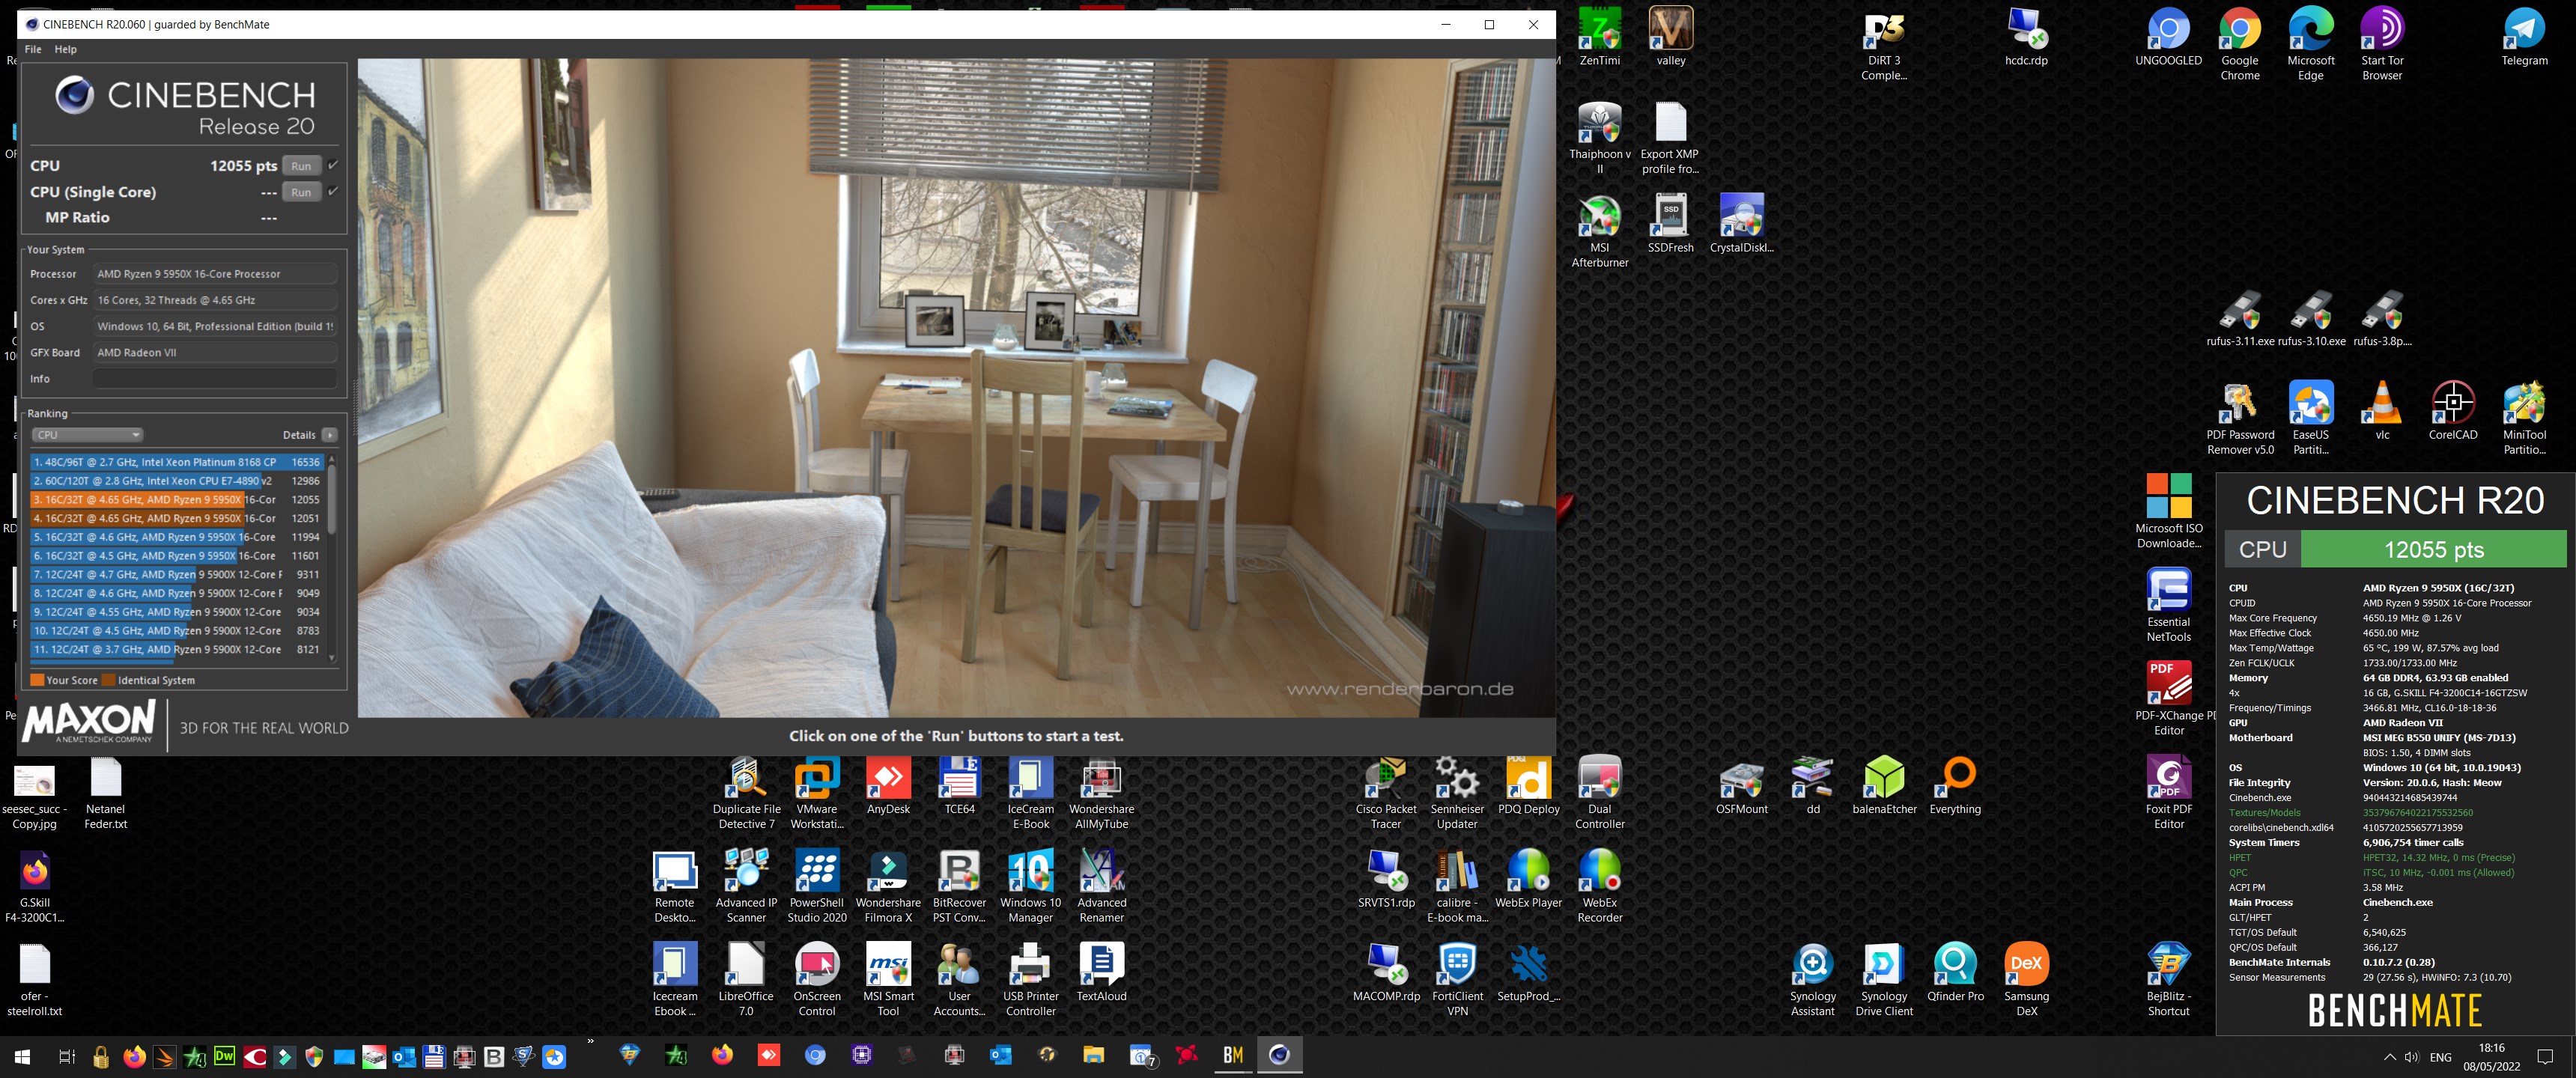This screenshot has height=1078, width=2576.
Task: Open LibreOffice 7.0 desktop icon
Action: 746,980
